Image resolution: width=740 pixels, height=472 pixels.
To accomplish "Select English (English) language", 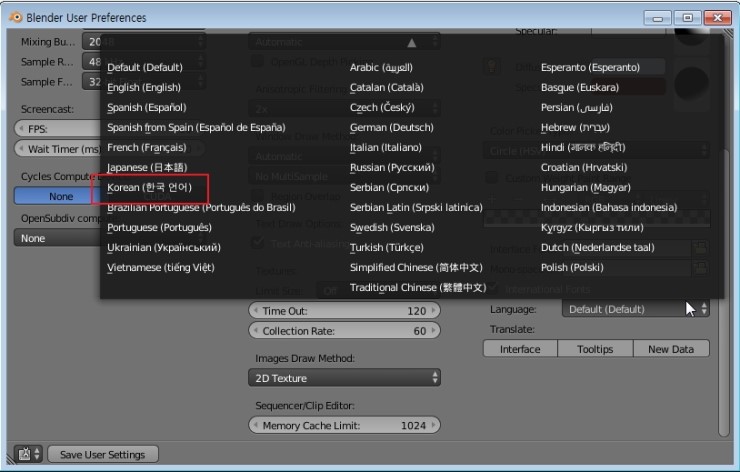I will pyautogui.click(x=144, y=87).
